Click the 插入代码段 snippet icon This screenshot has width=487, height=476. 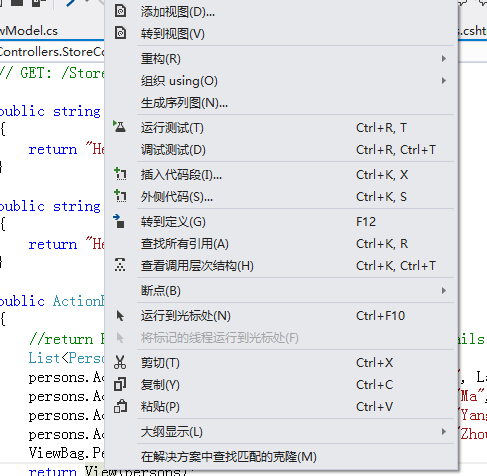click(120, 174)
